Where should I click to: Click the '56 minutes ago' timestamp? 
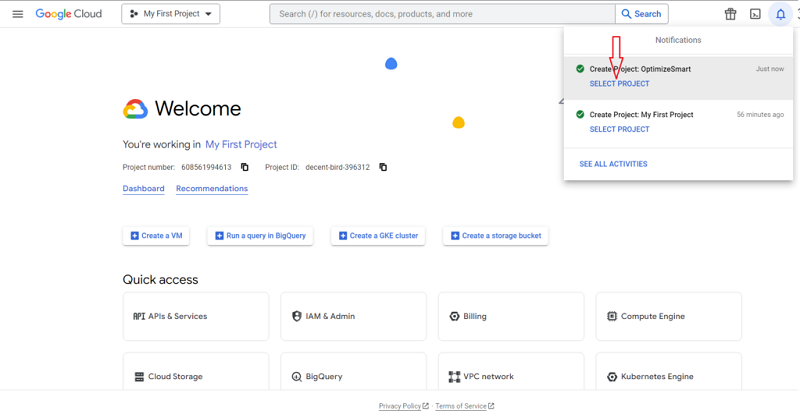[760, 114]
